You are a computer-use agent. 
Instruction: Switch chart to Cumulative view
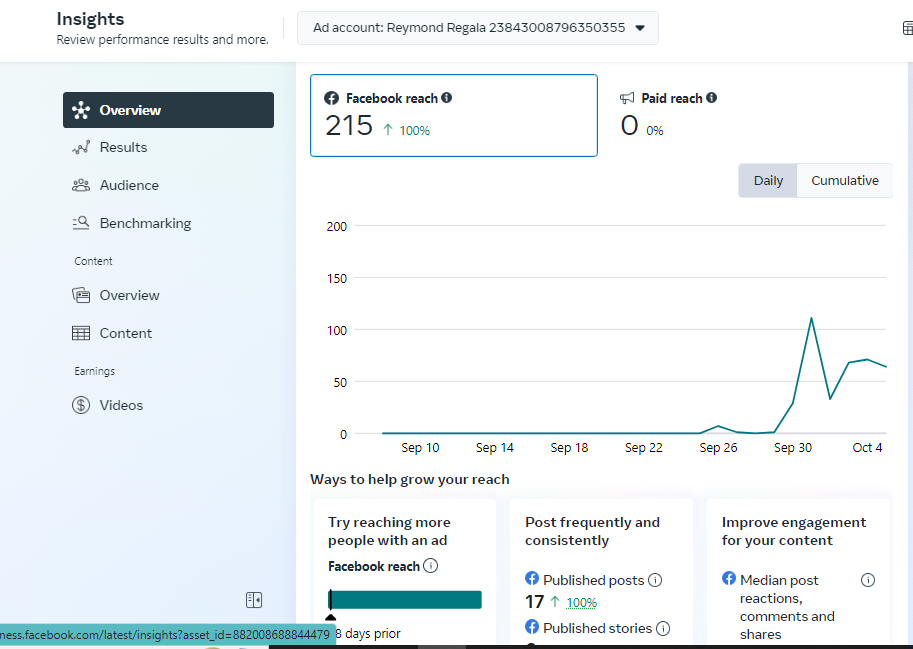pos(845,181)
